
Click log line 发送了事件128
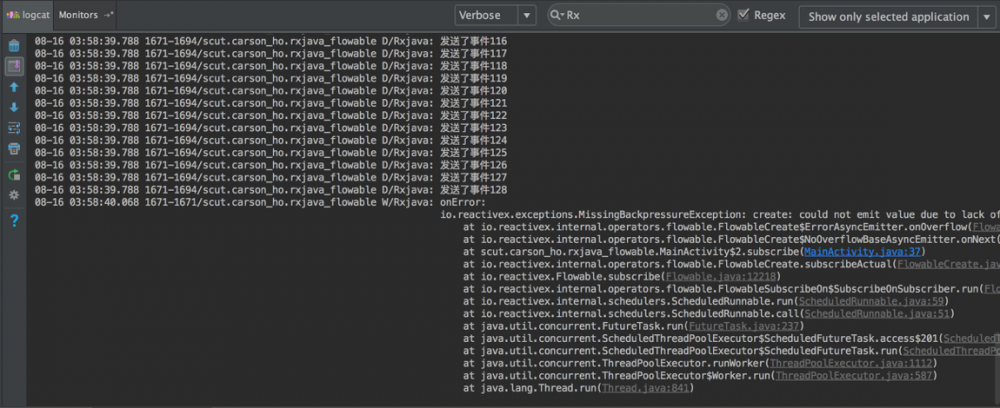[x=271, y=190]
